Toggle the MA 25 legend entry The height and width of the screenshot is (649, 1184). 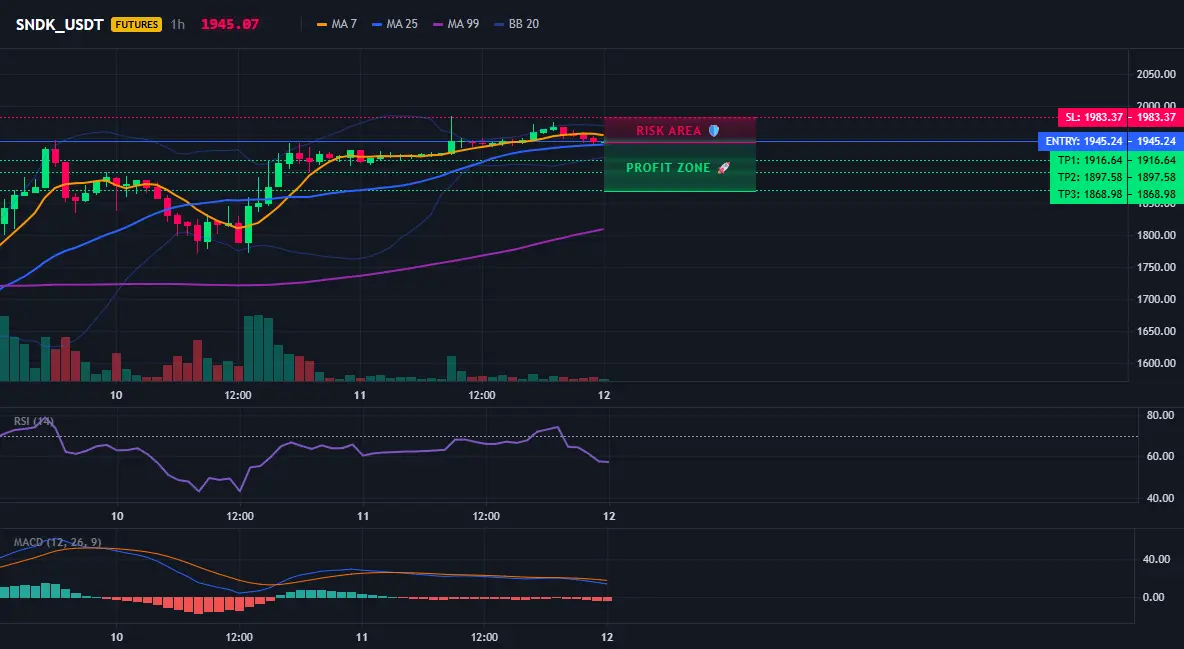pyautogui.click(x=395, y=24)
